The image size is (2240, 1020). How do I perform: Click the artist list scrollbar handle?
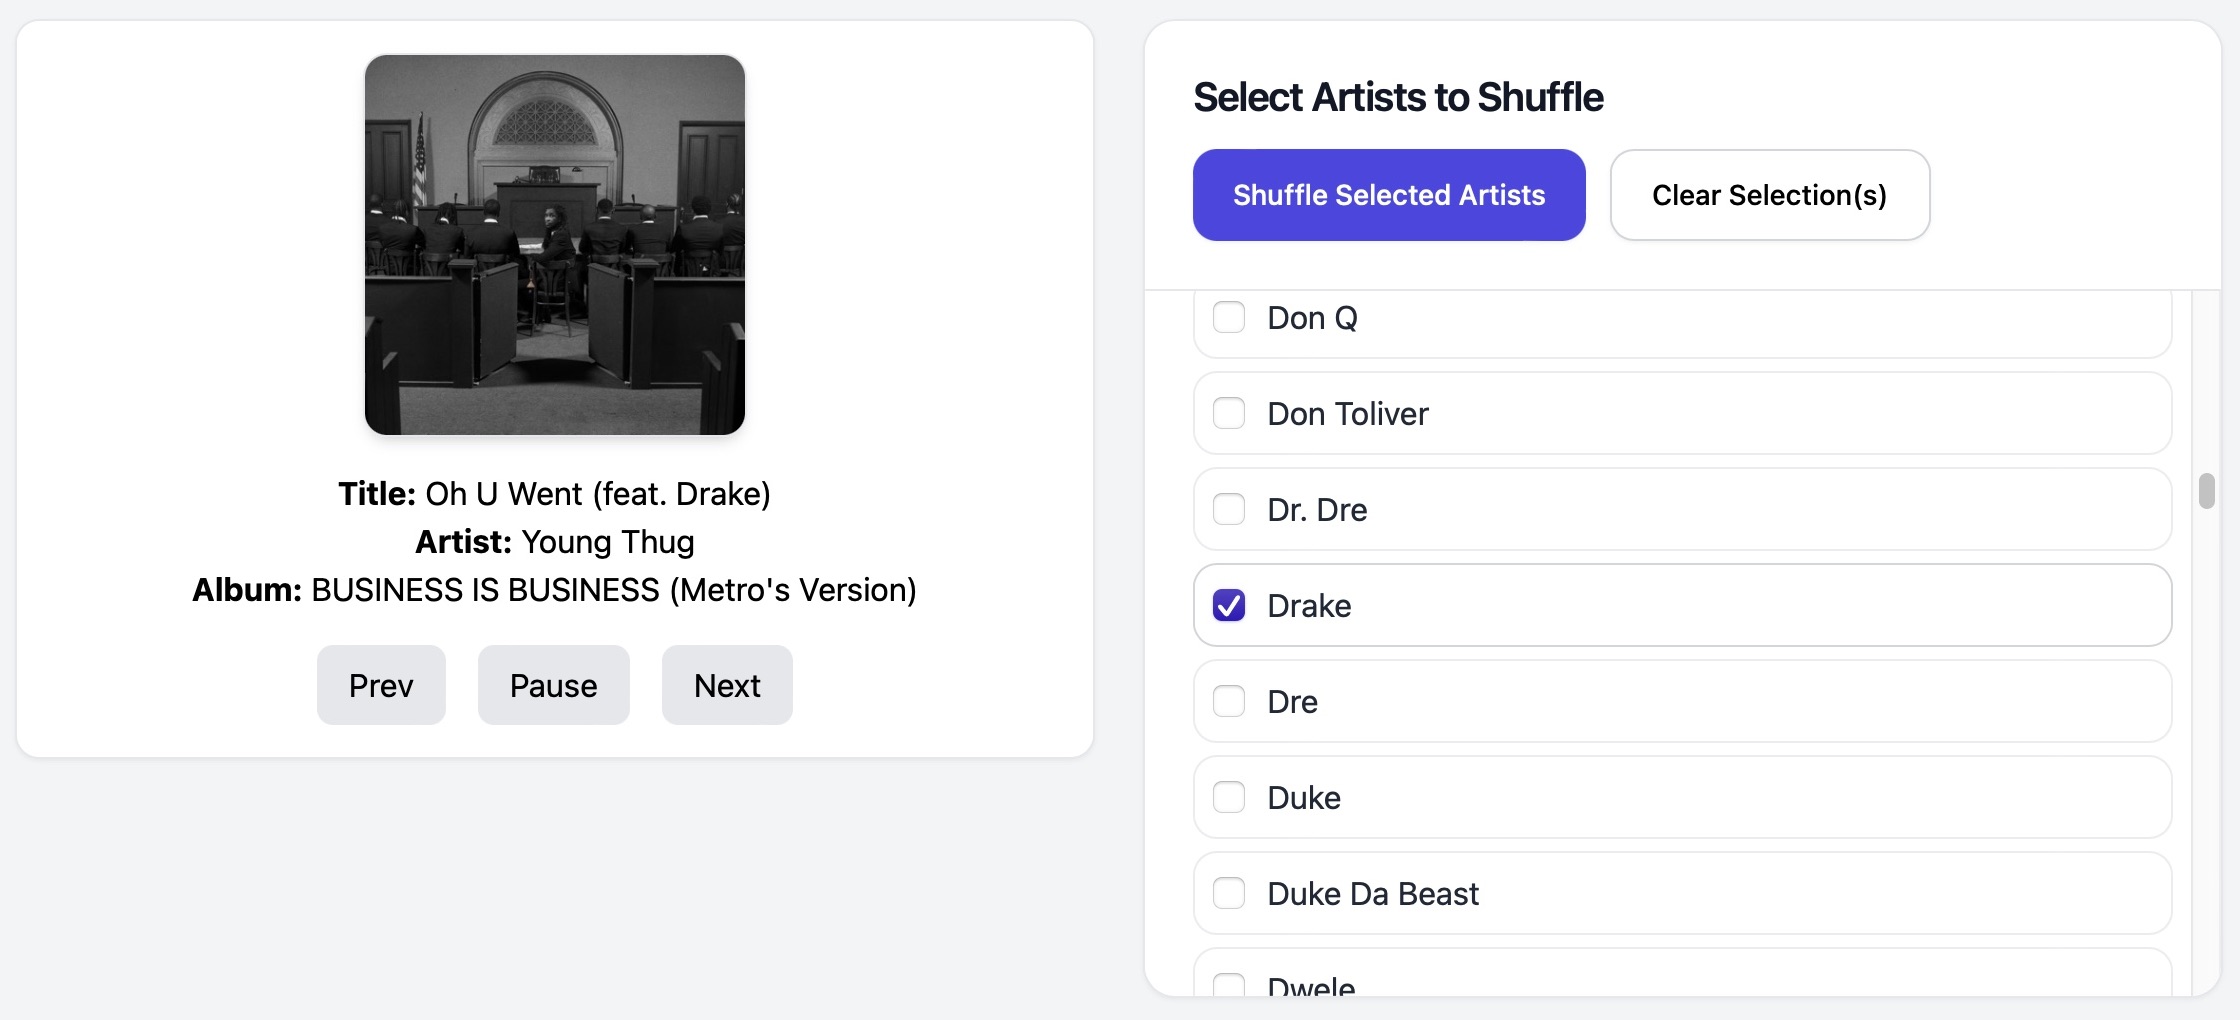pyautogui.click(x=2206, y=489)
